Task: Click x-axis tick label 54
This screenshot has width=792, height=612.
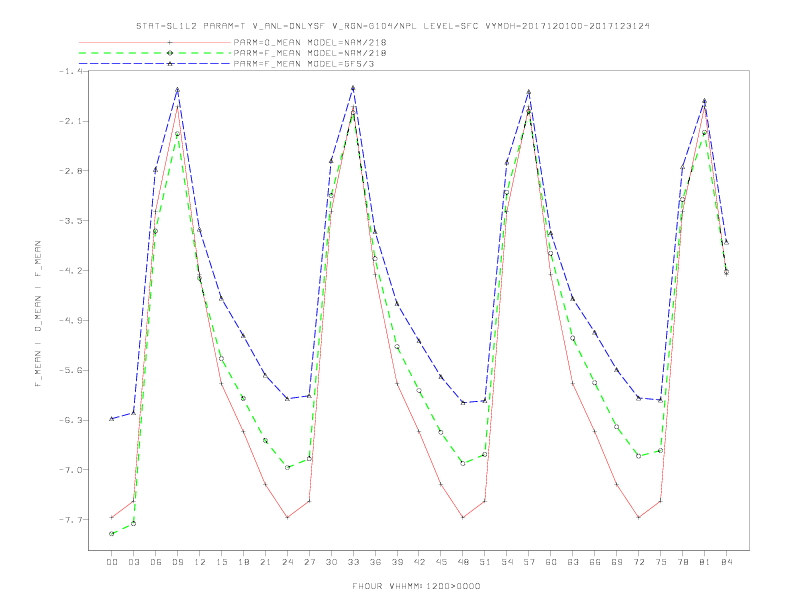Action: point(507,562)
